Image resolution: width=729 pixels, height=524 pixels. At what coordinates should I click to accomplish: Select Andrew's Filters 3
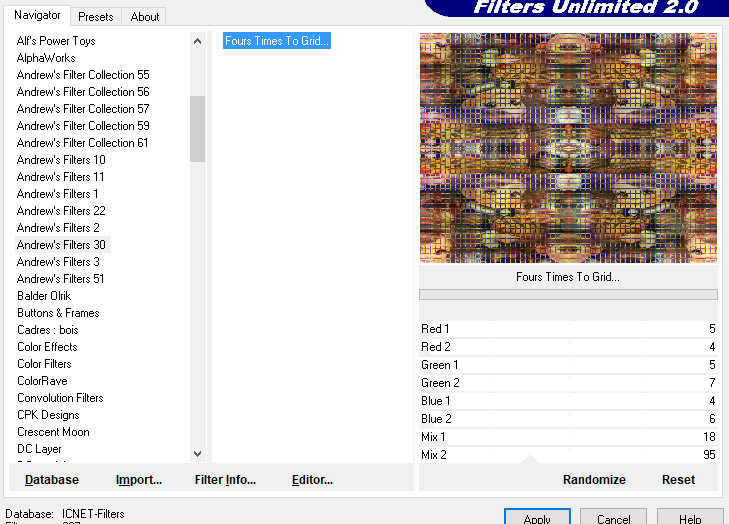tap(58, 262)
